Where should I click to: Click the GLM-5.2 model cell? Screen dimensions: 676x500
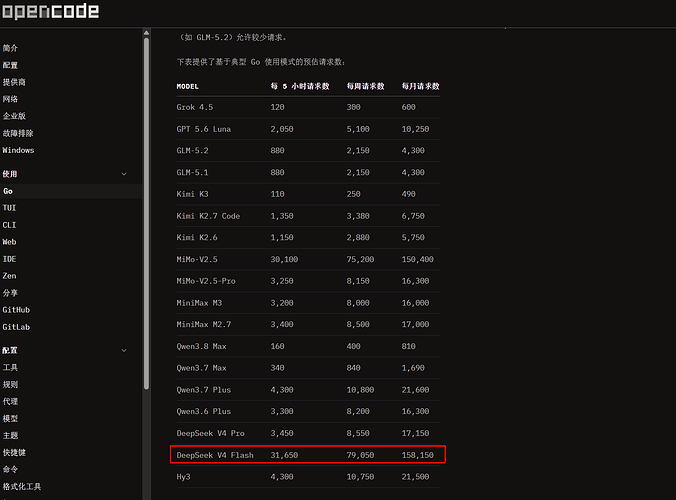point(192,151)
